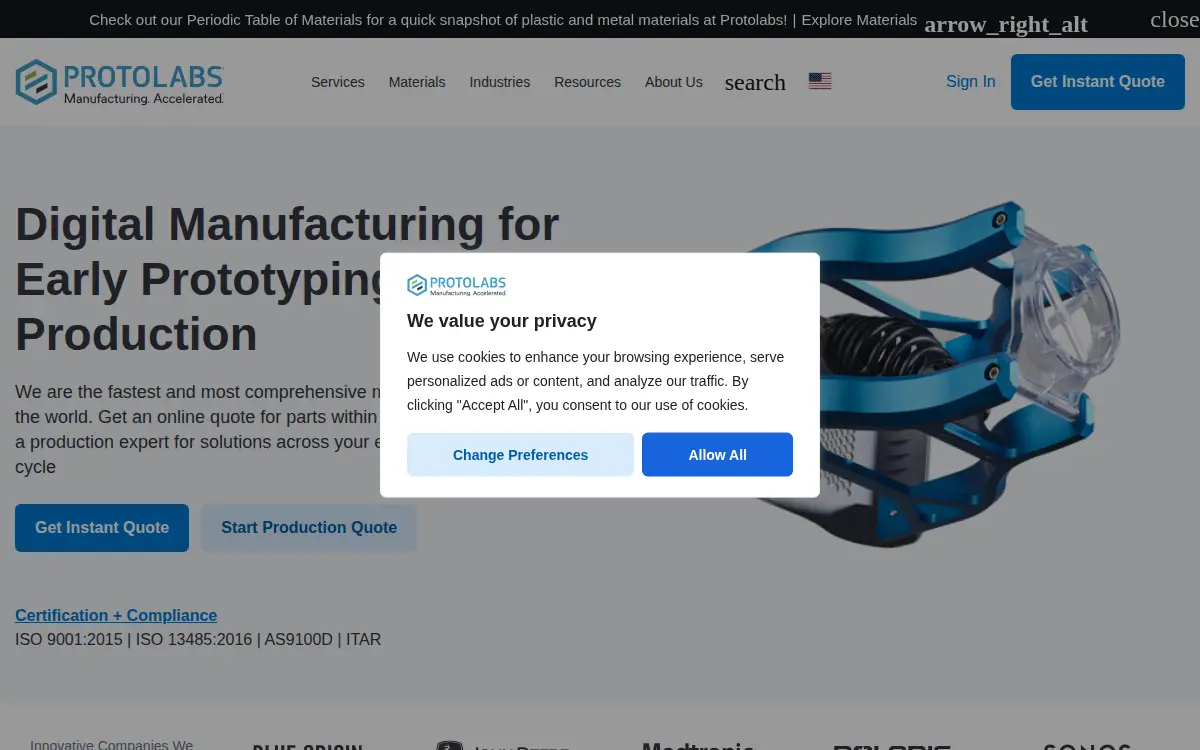Click 'We value your privacy' heading
Image resolution: width=1200 pixels, height=750 pixels.
click(x=502, y=321)
